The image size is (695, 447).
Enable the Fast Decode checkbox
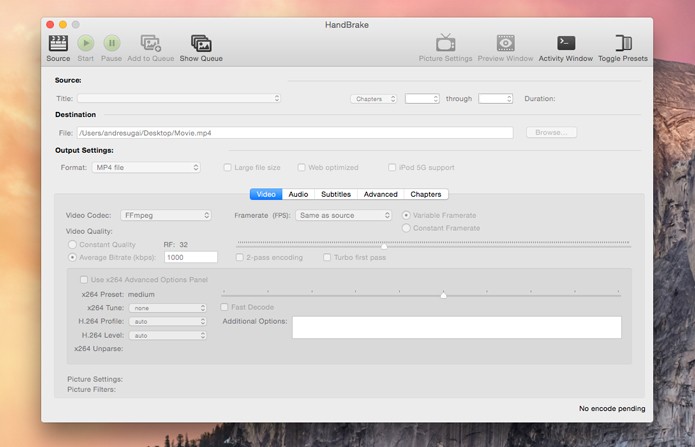click(224, 307)
